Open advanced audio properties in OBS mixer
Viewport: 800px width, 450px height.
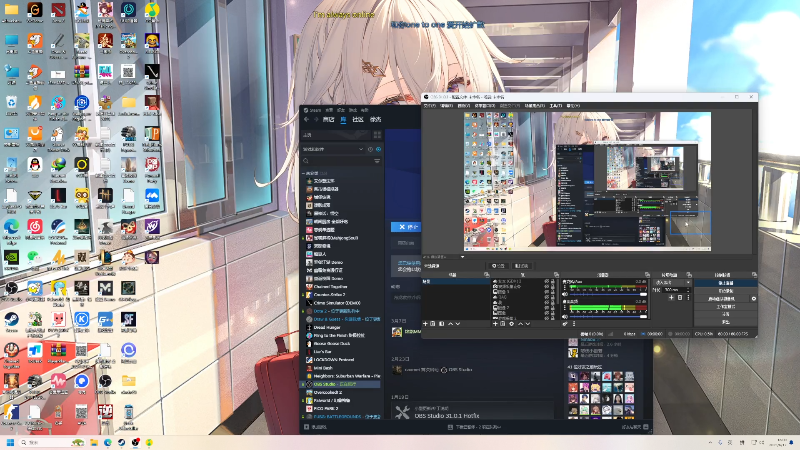pyautogui.click(x=565, y=323)
